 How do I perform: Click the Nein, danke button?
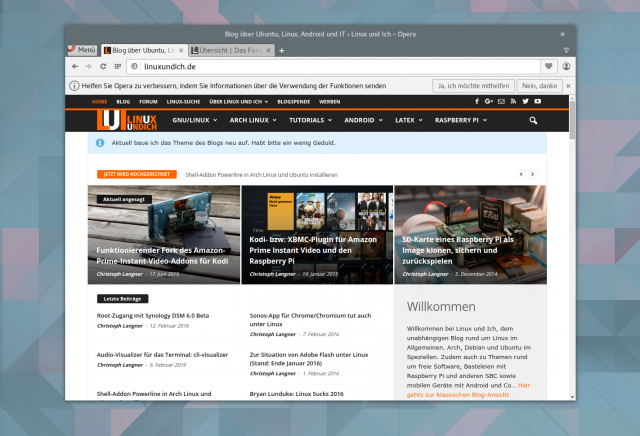click(x=539, y=86)
